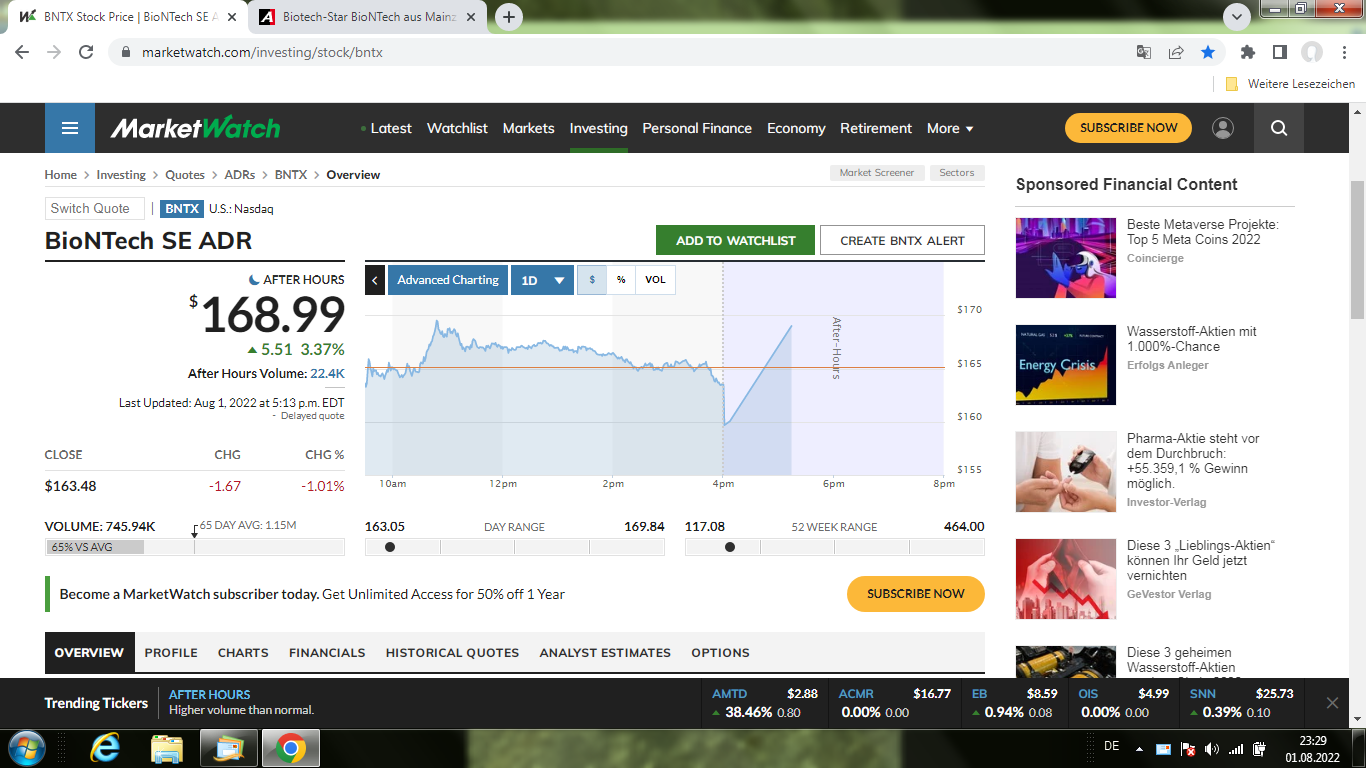Click the volume speaker tray icon
This screenshot has width=1366, height=768.
pyautogui.click(x=1212, y=748)
